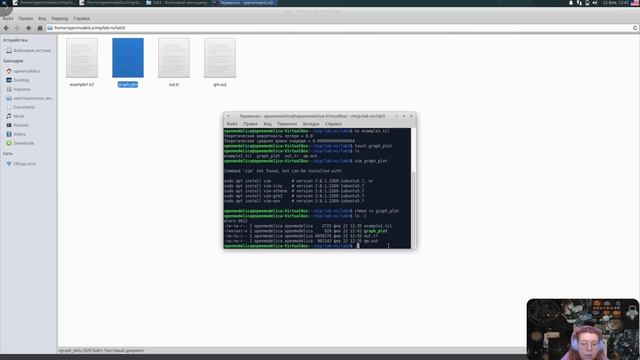Select the example1.tcl file icon
Viewport: 640px width, 360px height.
[82, 58]
